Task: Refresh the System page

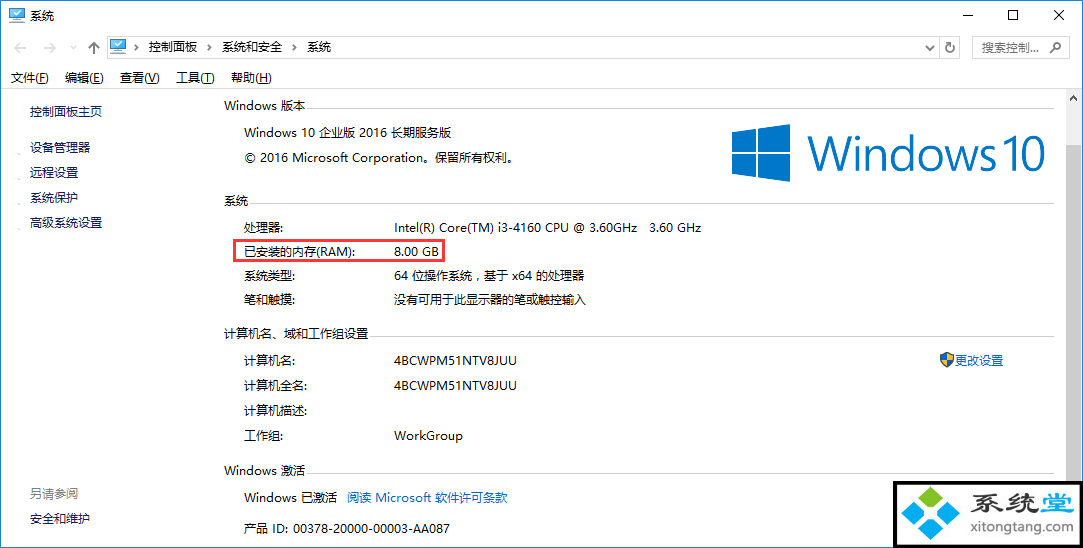Action: point(950,48)
